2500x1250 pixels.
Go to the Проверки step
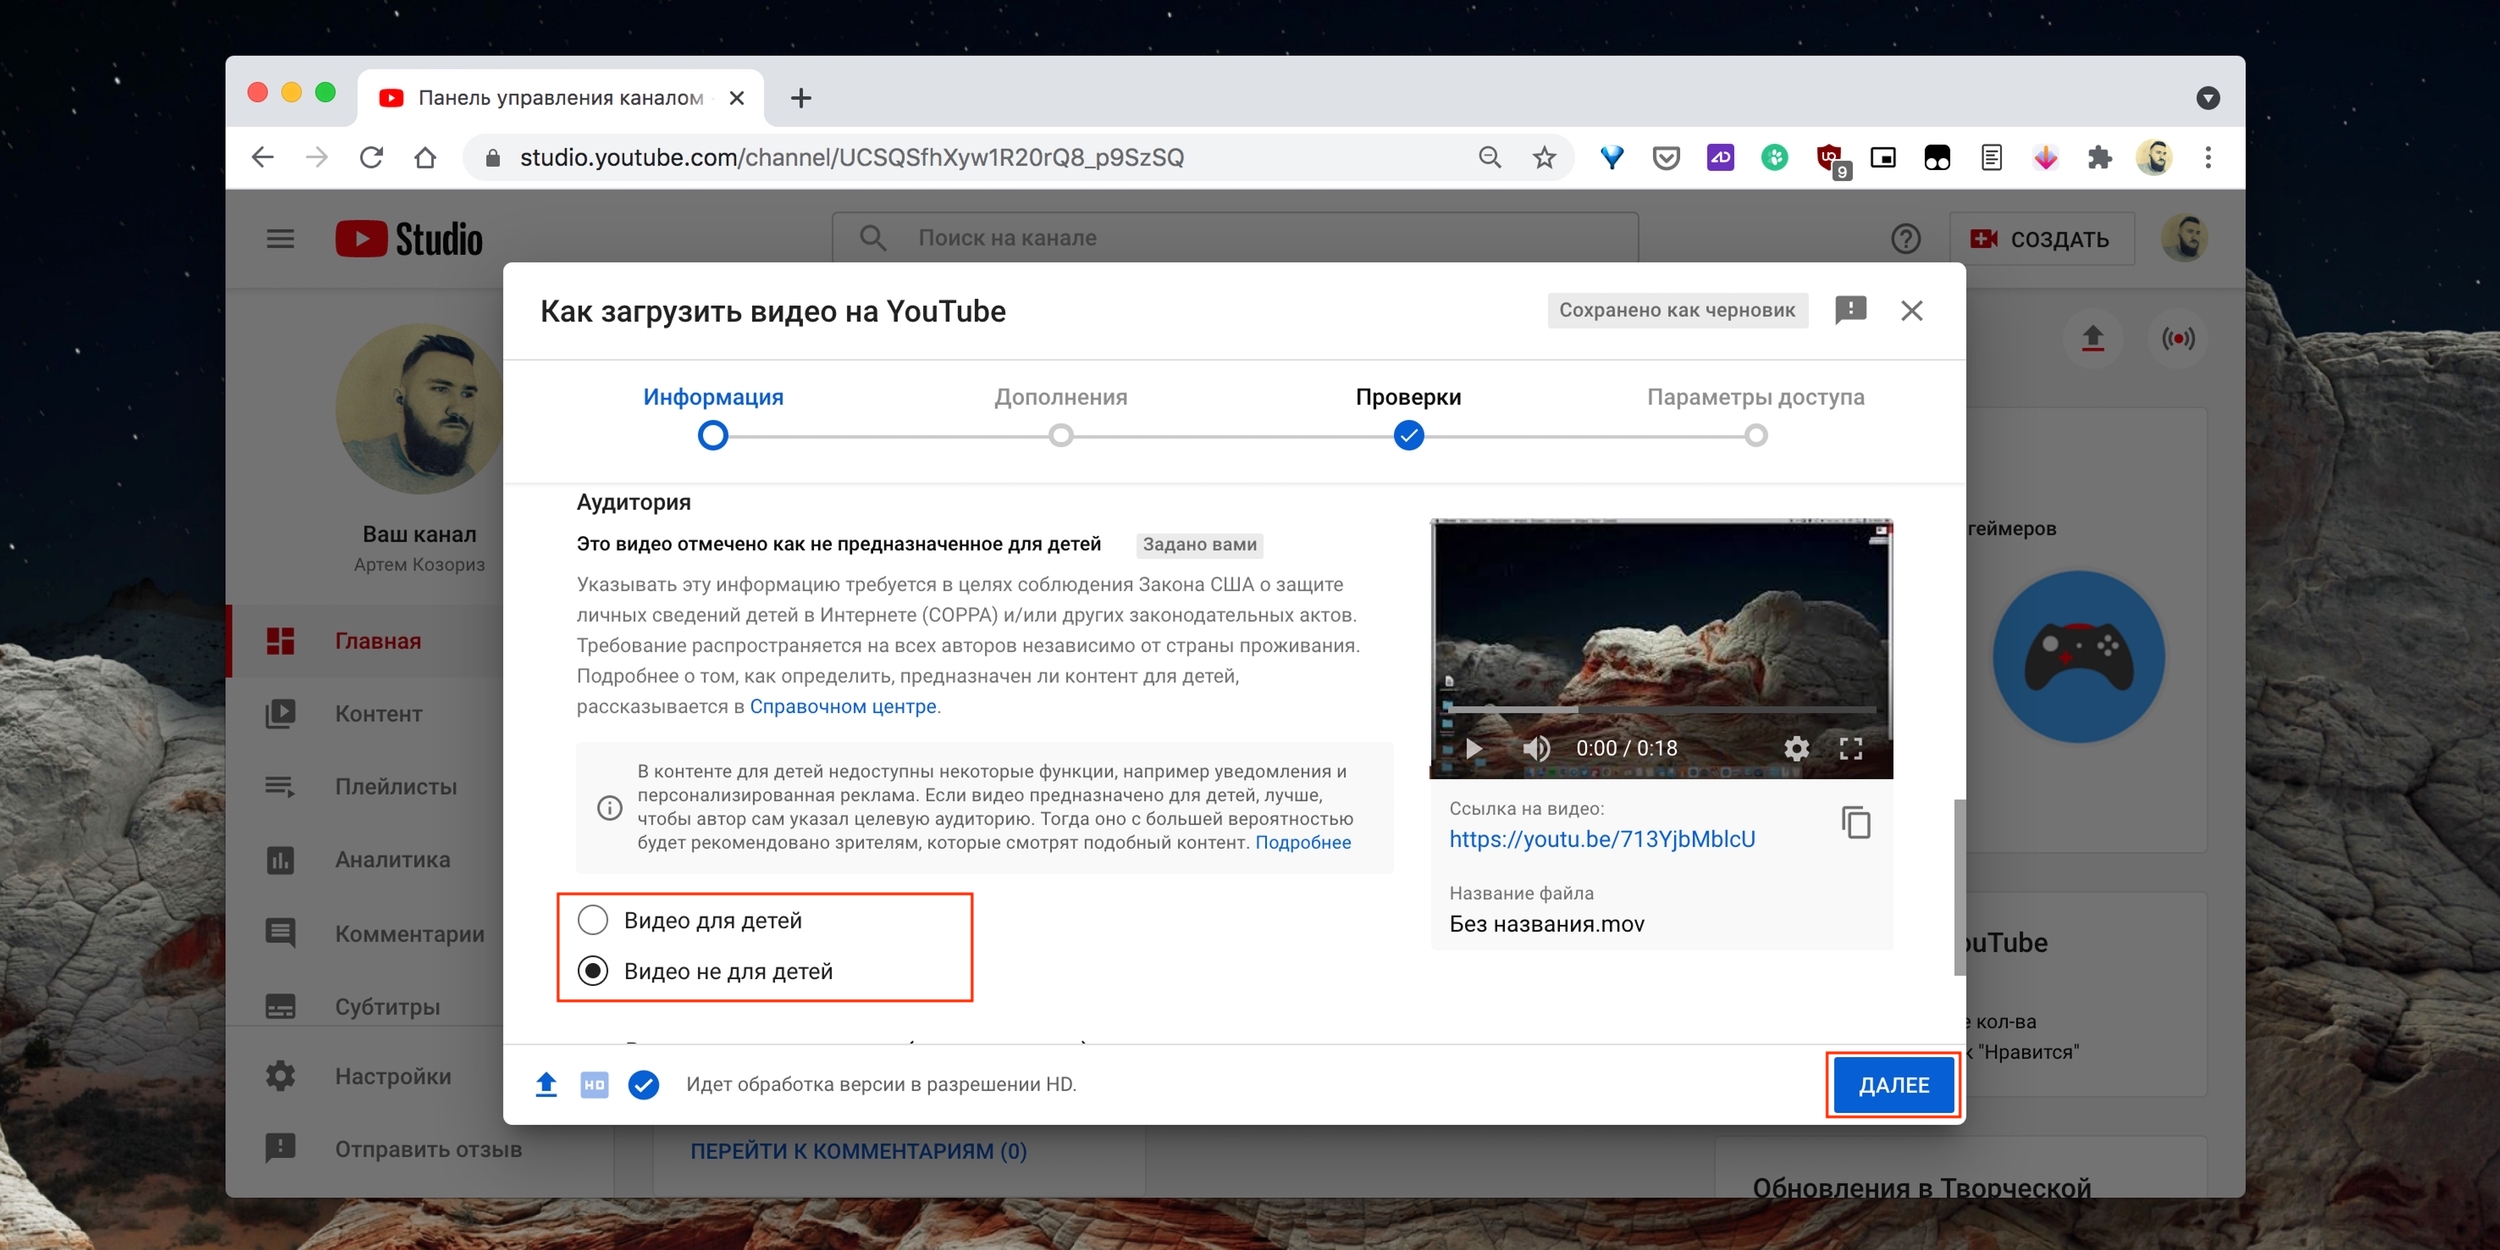[x=1408, y=397]
